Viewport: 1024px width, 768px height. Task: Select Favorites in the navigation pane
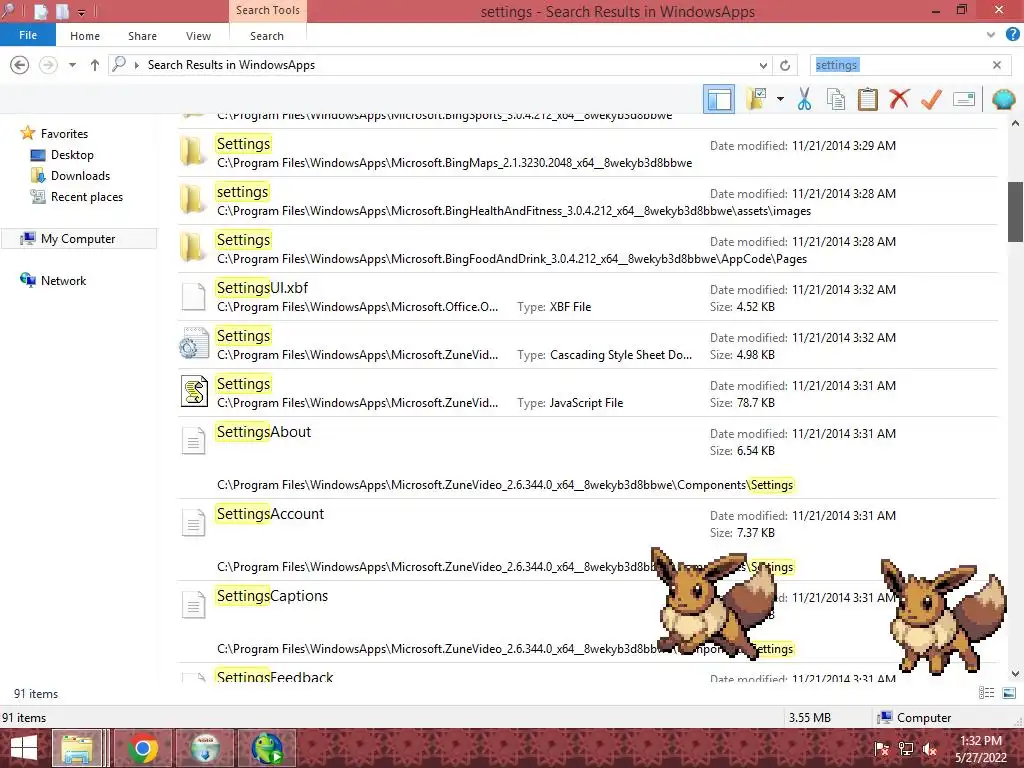pos(64,133)
